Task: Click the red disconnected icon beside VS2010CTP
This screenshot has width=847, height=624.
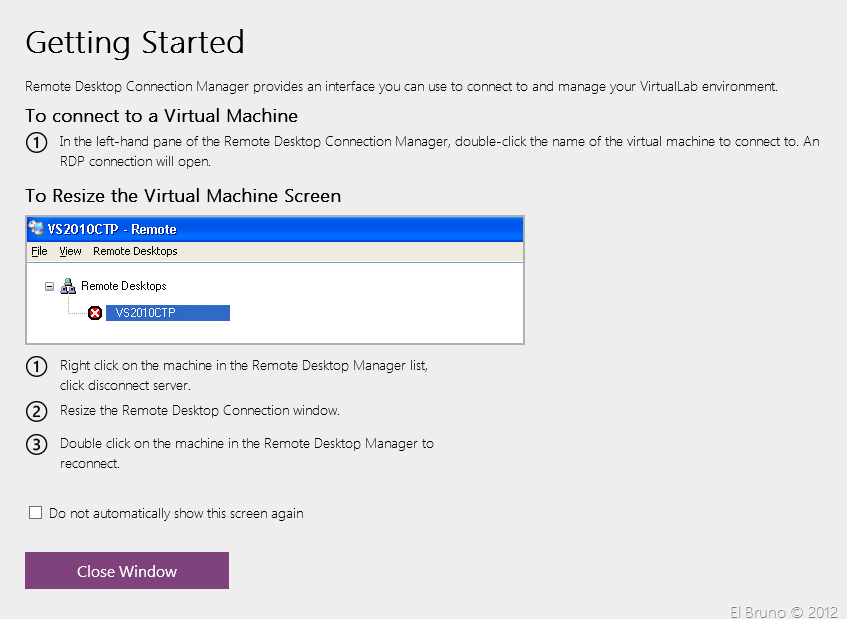Action: 95,313
